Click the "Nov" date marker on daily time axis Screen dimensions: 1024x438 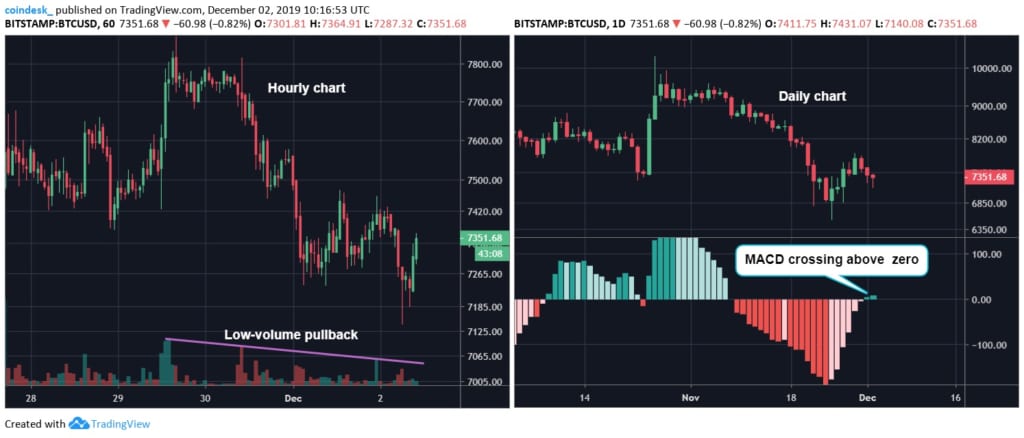689,396
